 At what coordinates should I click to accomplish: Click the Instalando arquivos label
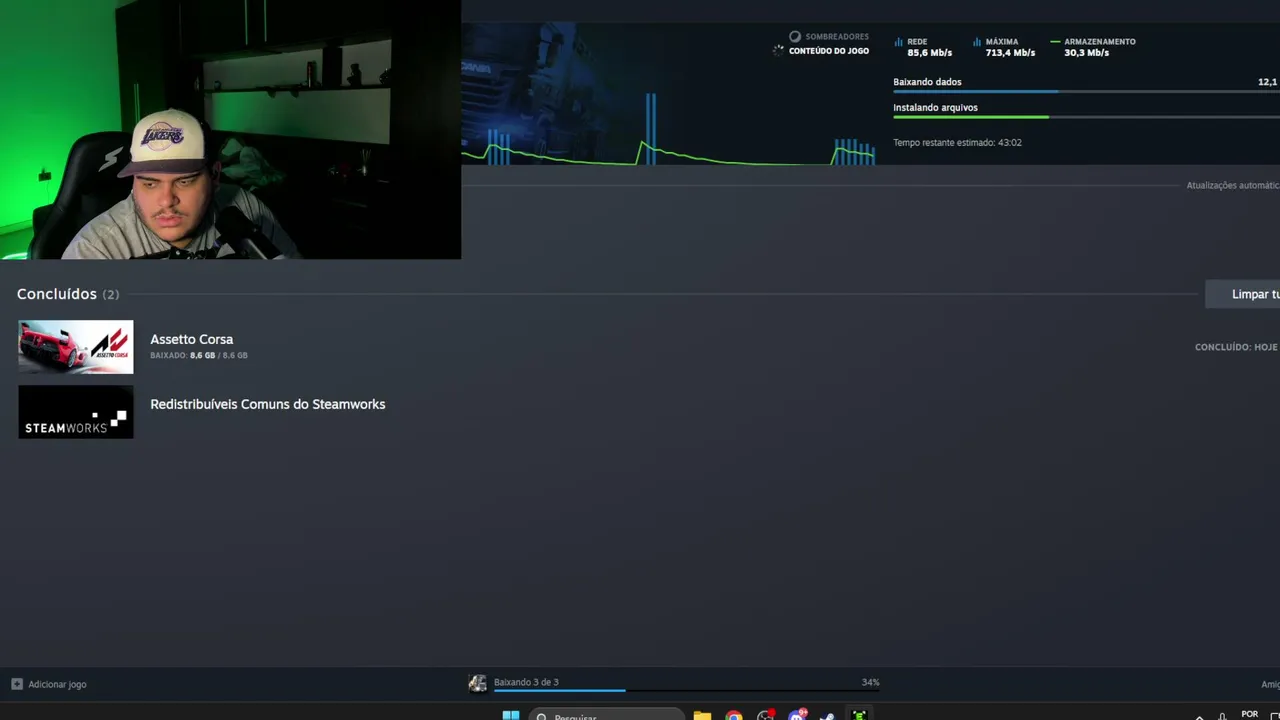click(935, 107)
